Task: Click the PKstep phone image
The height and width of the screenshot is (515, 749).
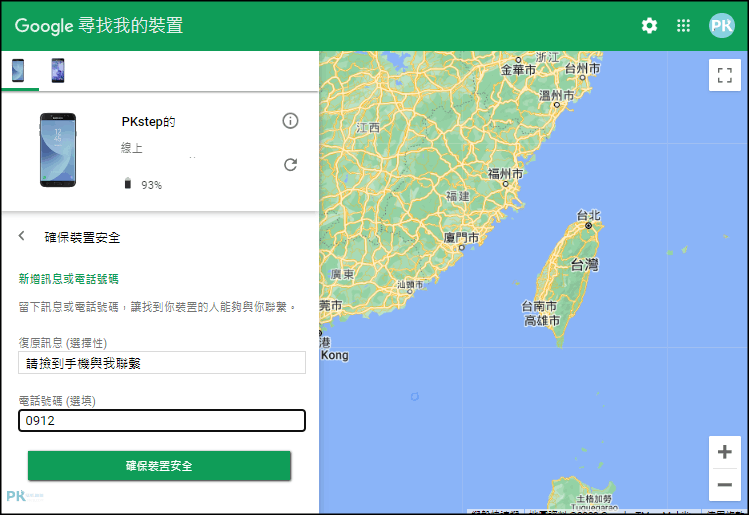Action: point(58,150)
